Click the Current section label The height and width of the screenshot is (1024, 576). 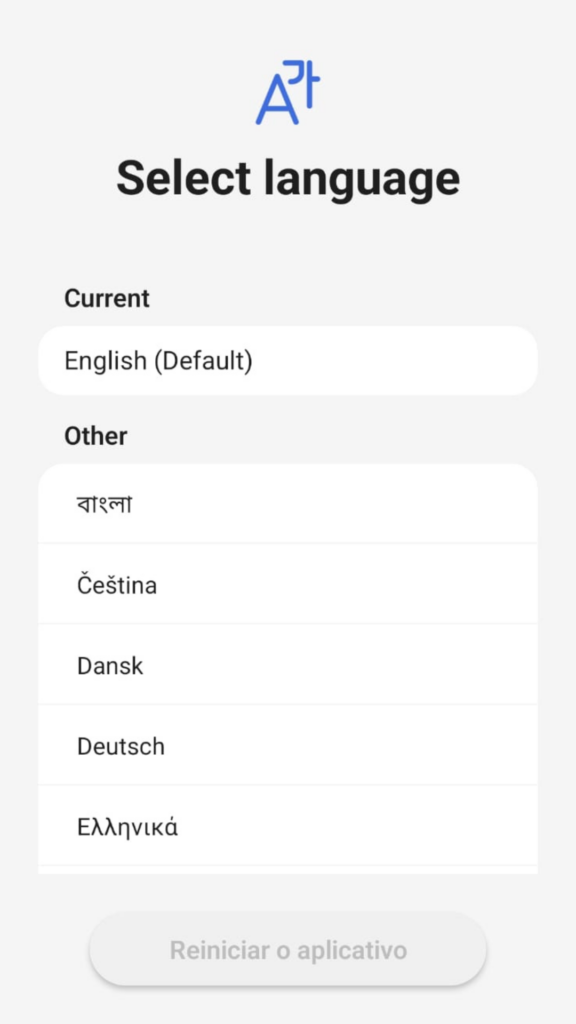coord(107,298)
